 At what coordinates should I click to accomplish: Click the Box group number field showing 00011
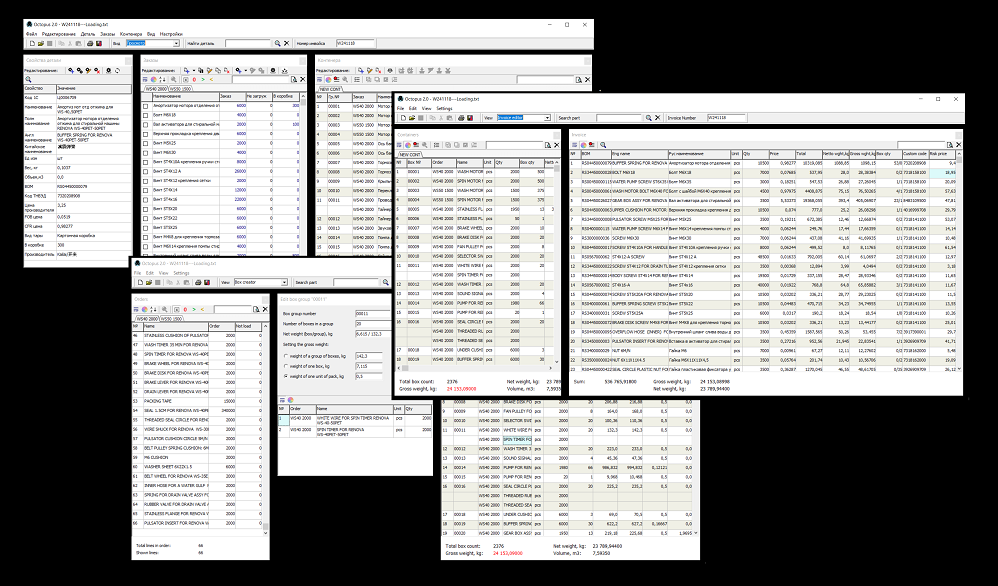tap(373, 314)
